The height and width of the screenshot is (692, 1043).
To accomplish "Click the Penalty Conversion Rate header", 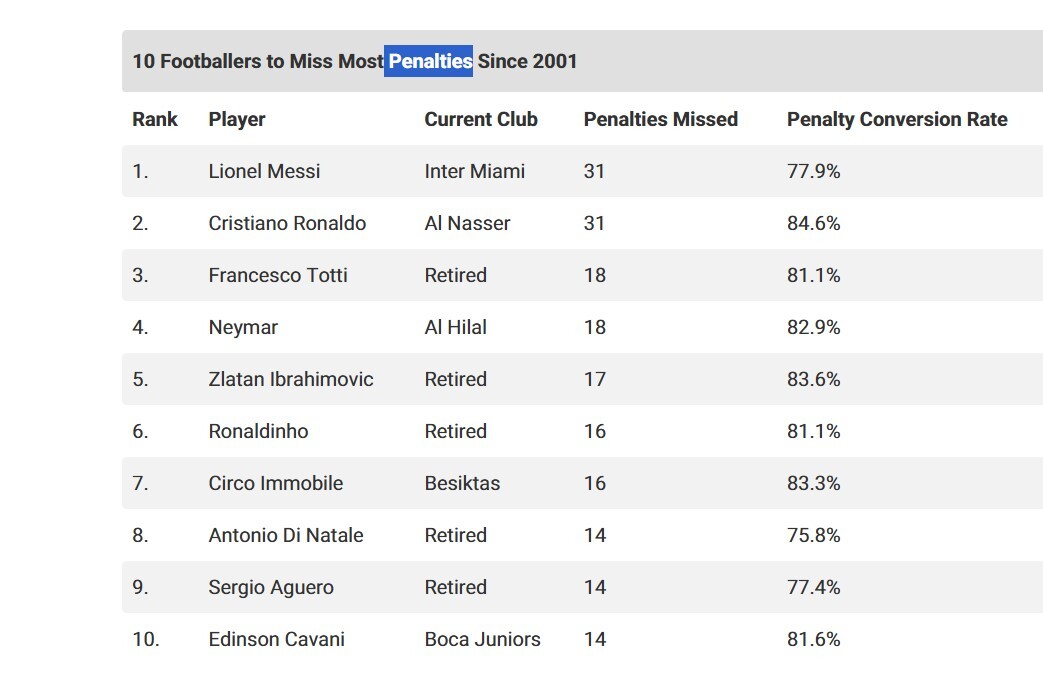I will point(897,120).
